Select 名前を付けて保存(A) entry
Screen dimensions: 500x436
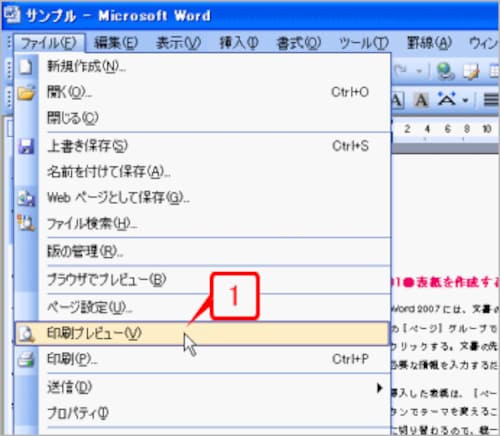pyautogui.click(x=202, y=172)
